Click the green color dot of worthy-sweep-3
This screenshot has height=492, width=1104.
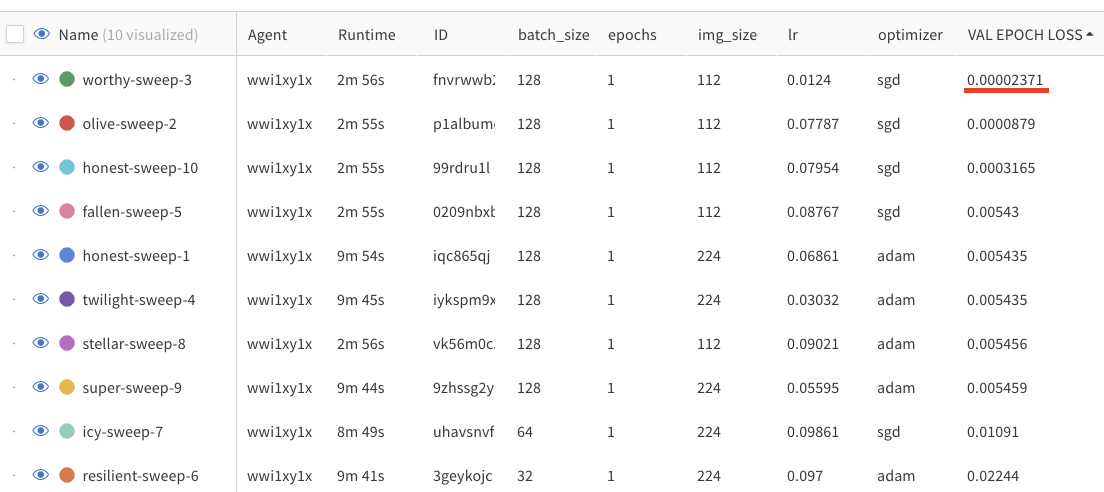click(x=67, y=80)
